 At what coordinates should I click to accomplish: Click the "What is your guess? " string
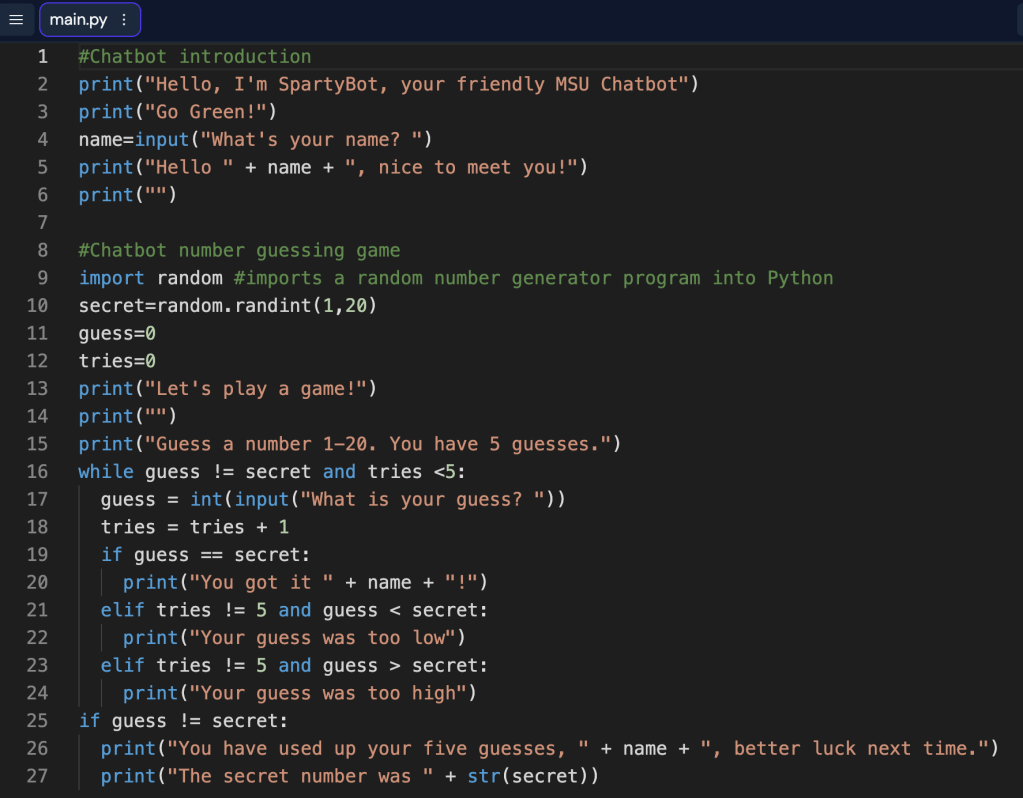[x=422, y=500]
